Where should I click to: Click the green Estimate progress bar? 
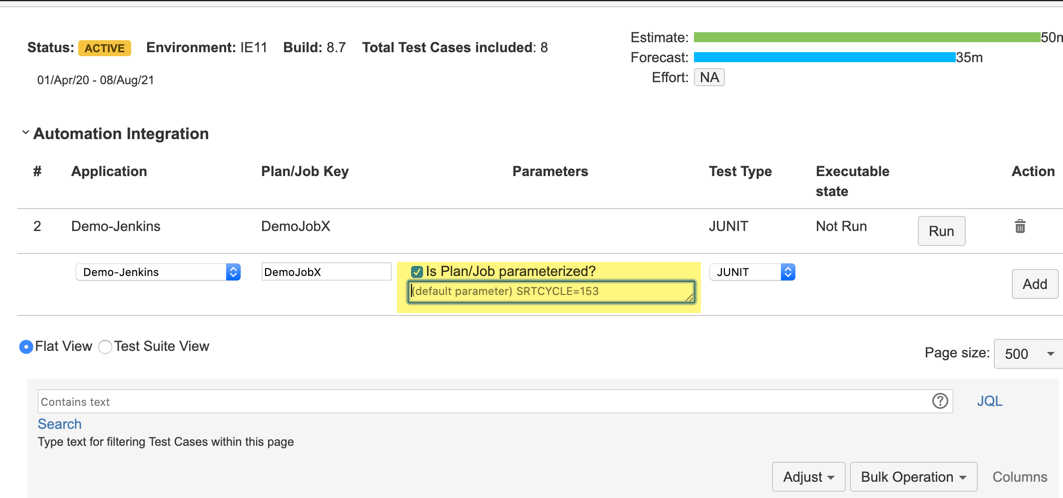(866, 38)
